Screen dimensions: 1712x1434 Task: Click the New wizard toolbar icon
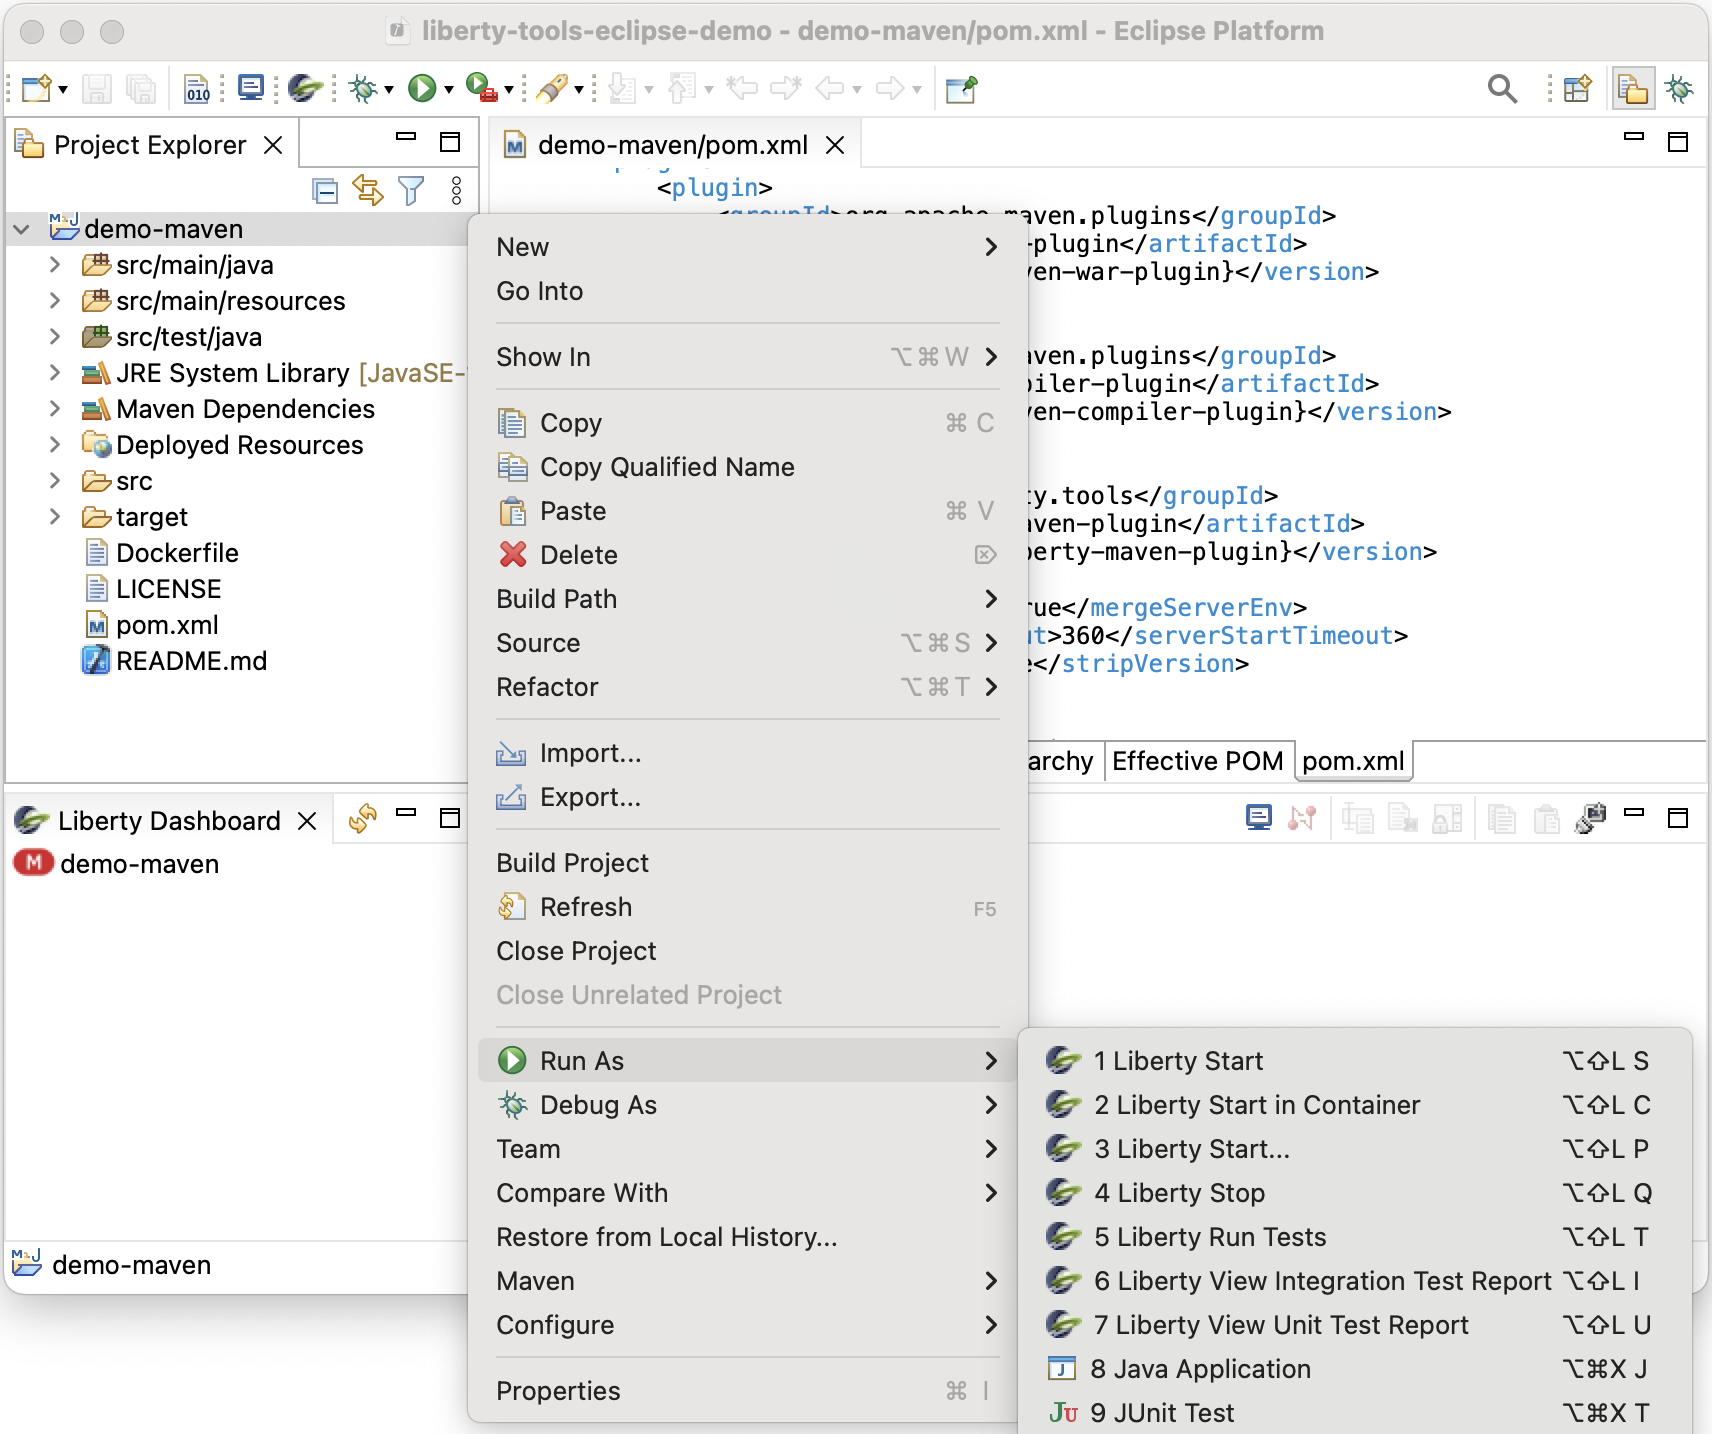(x=36, y=89)
